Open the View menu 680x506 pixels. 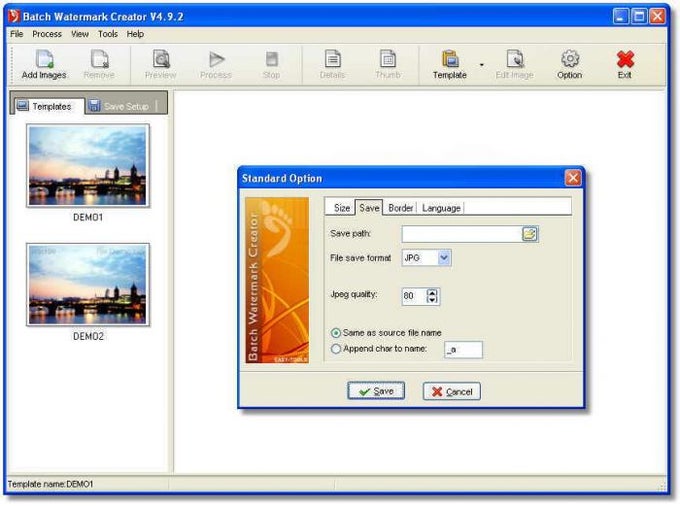pos(80,34)
